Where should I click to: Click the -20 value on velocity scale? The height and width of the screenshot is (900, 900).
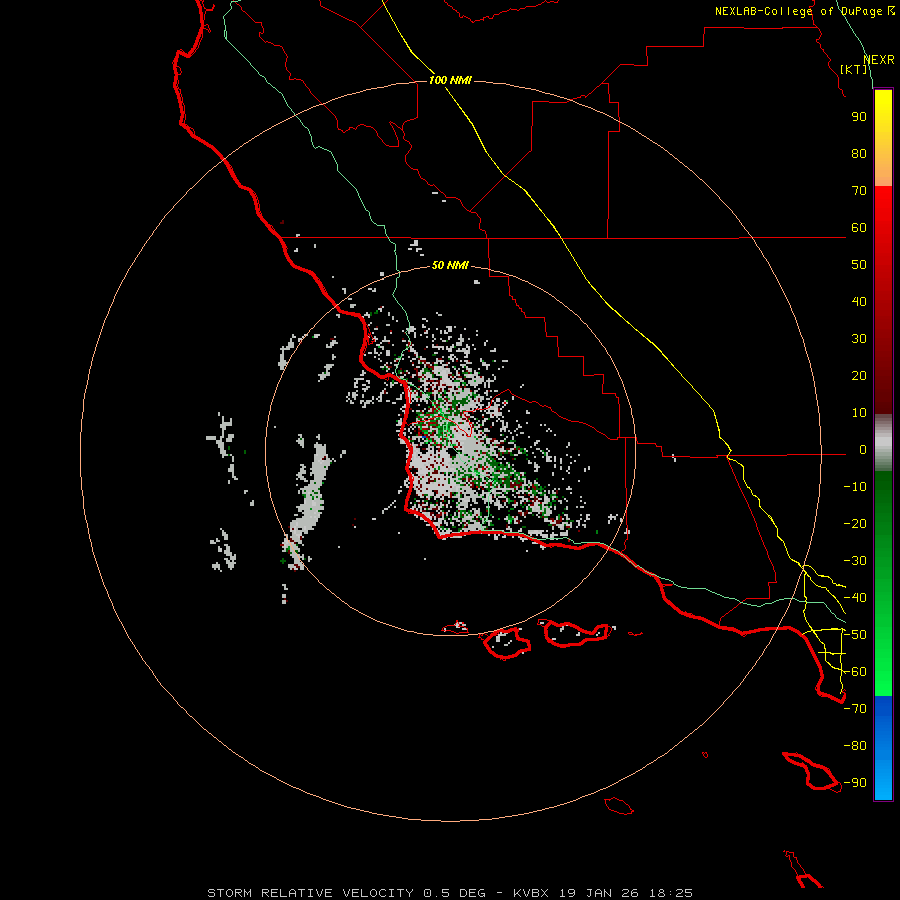point(855,524)
